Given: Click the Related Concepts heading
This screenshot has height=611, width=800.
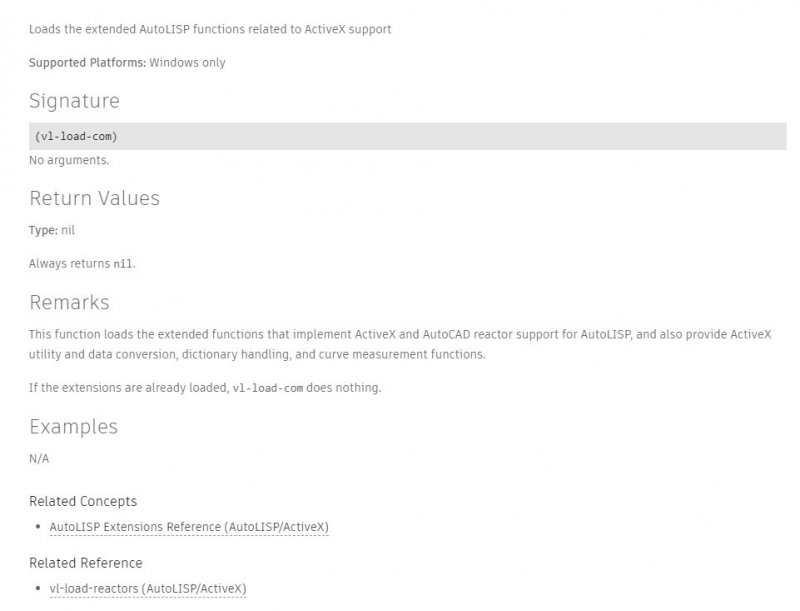Looking at the screenshot, I should [83, 501].
